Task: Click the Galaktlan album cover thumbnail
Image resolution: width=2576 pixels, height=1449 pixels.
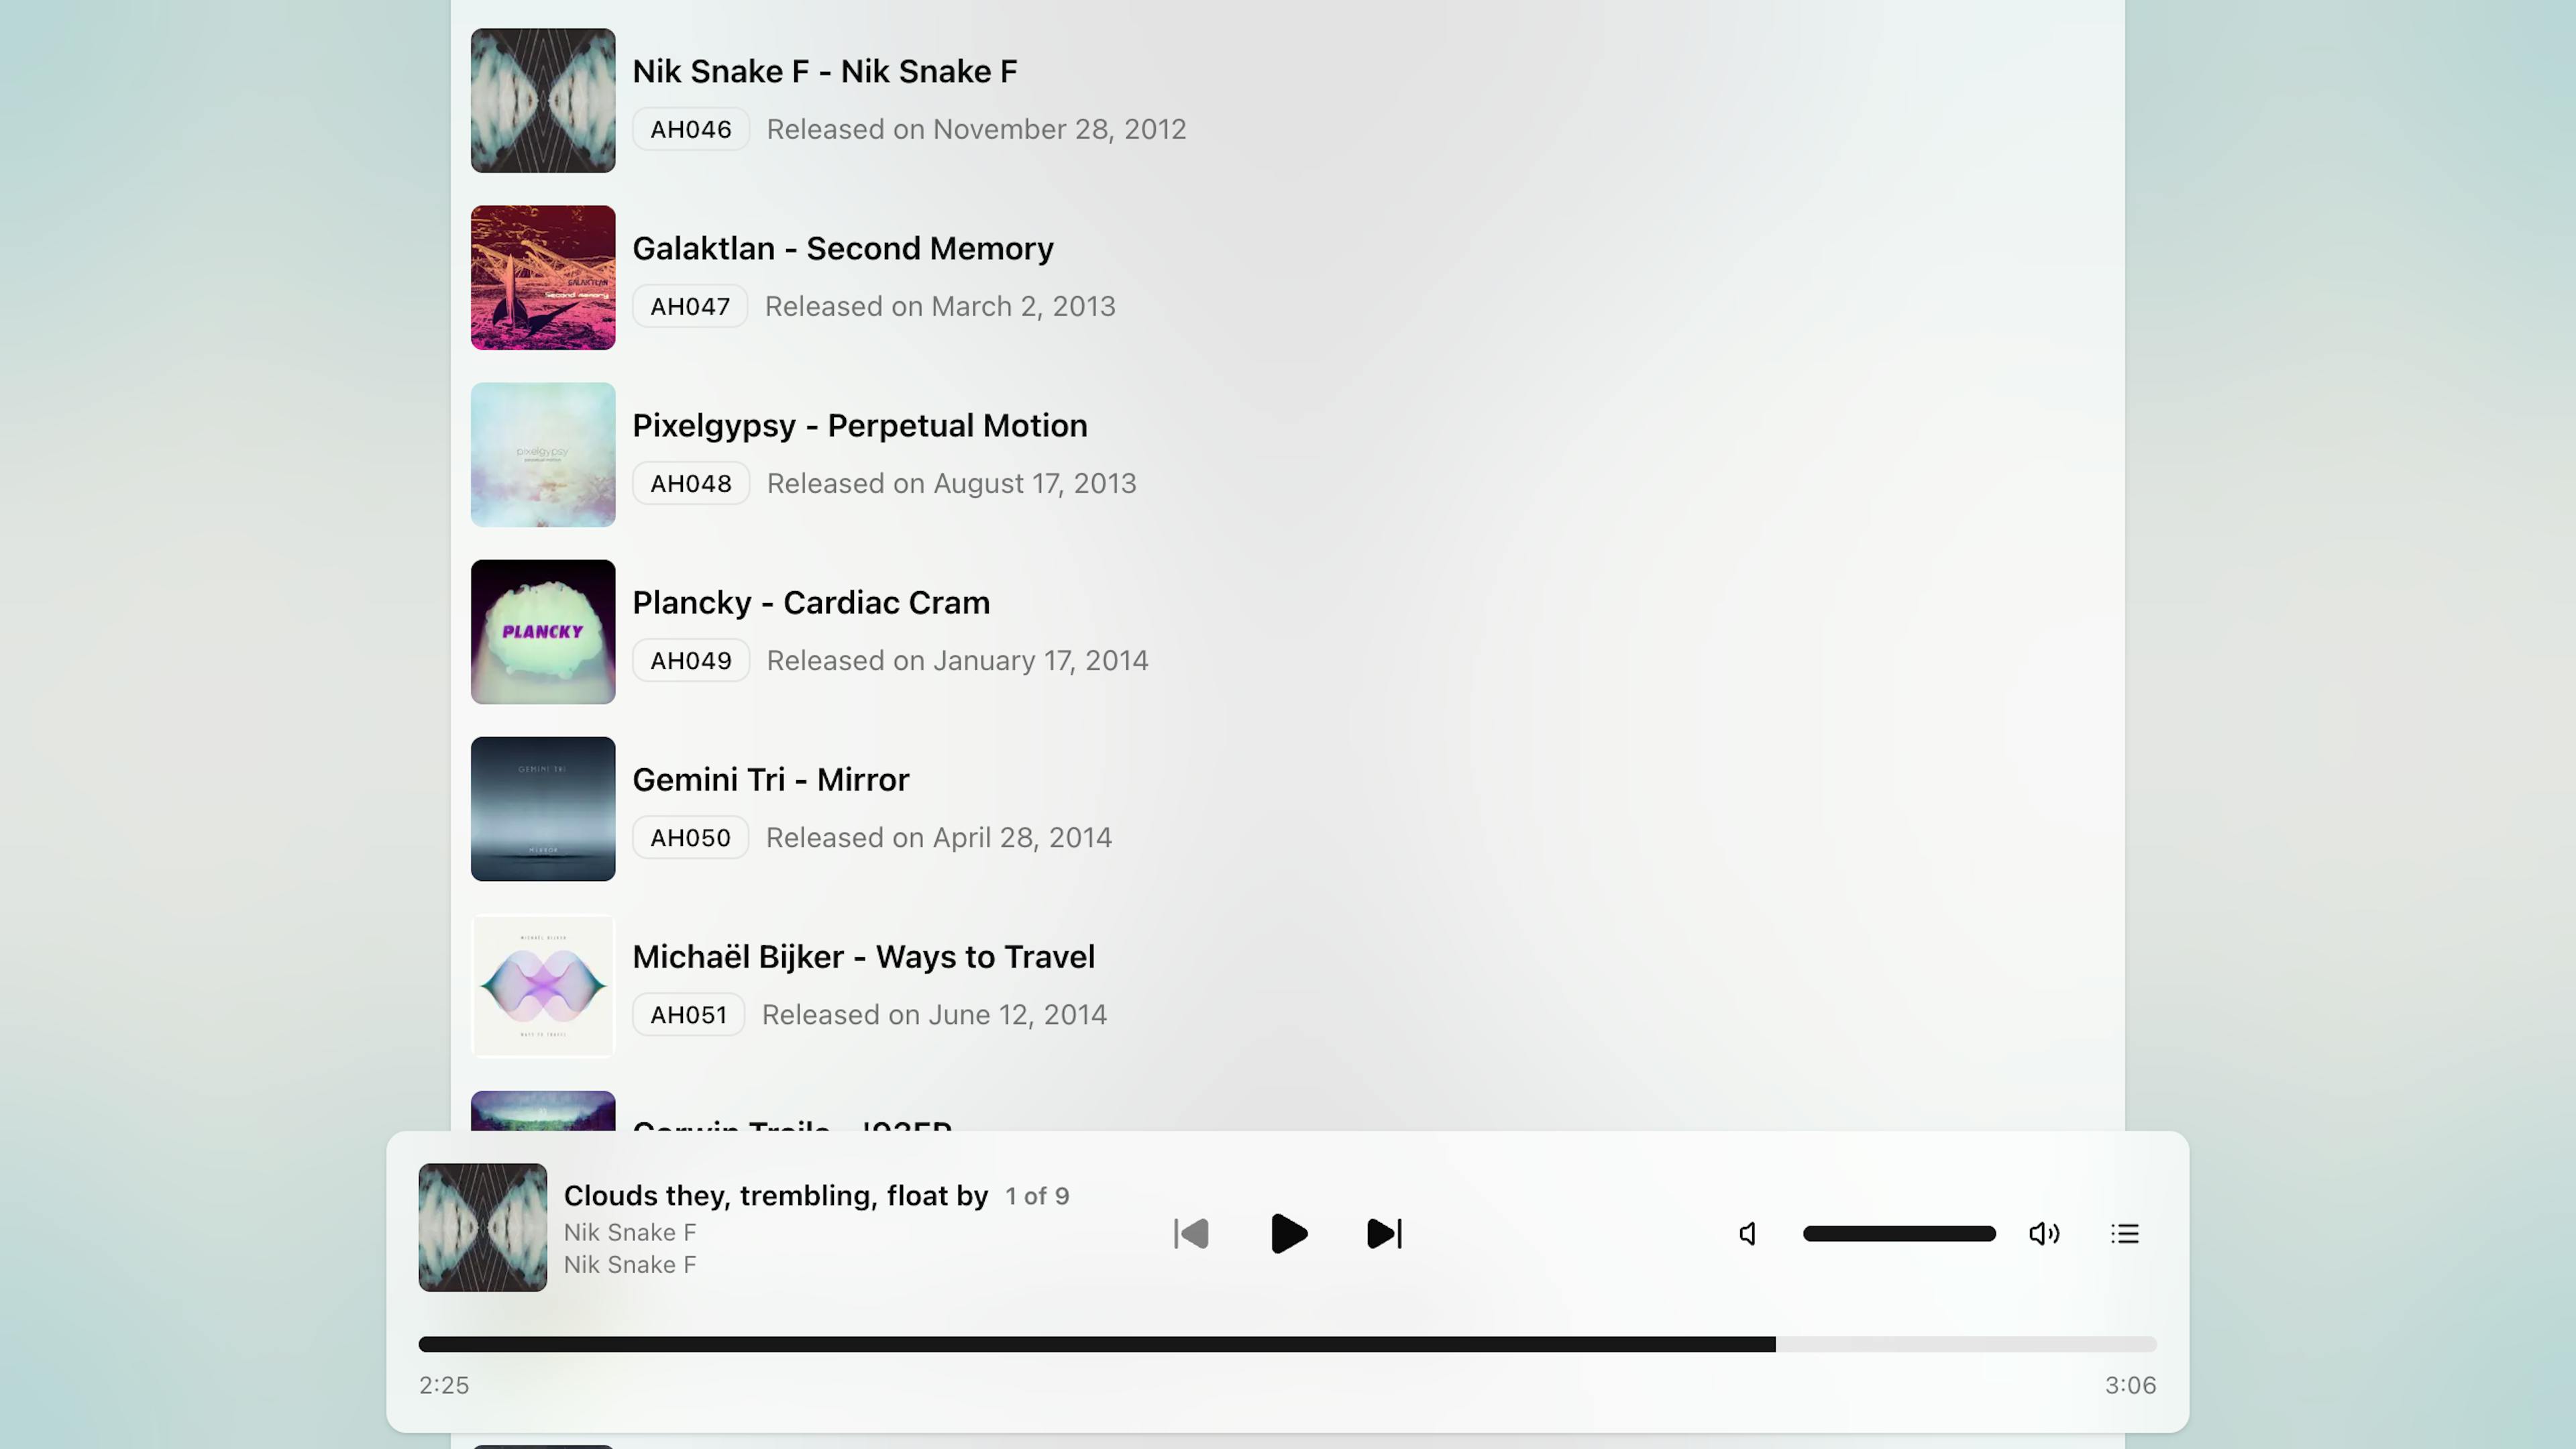Action: (x=543, y=277)
